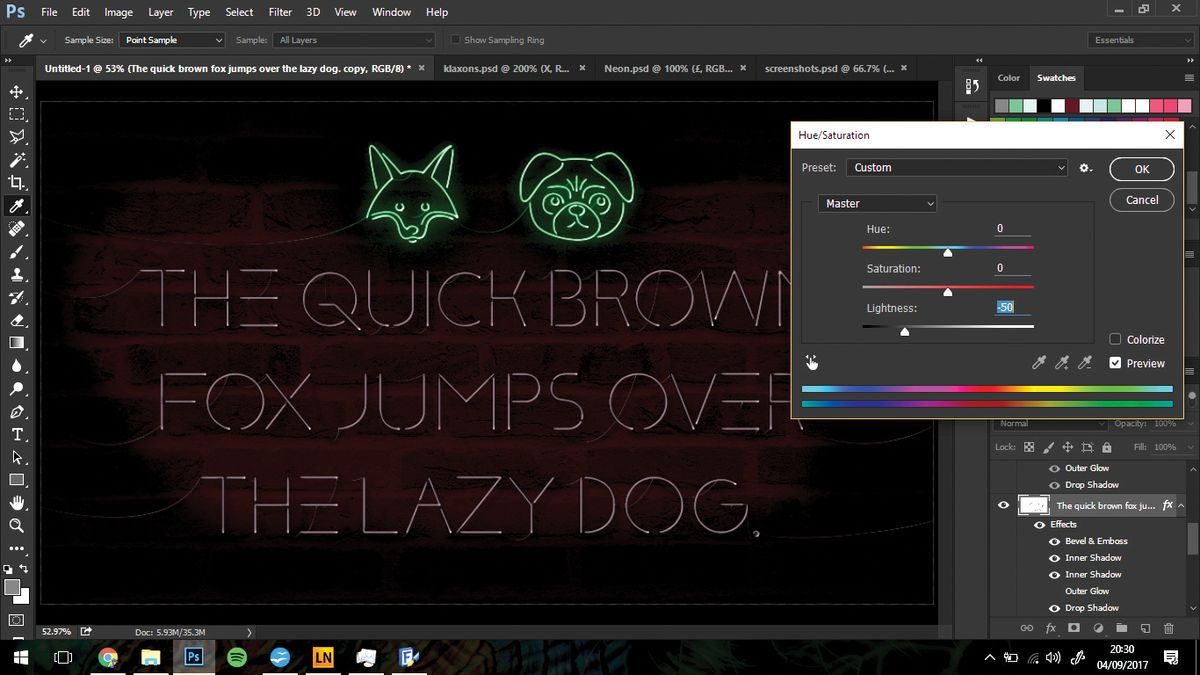Delete the layer with the trash icon
Viewport: 1200px width, 675px height.
[1168, 628]
